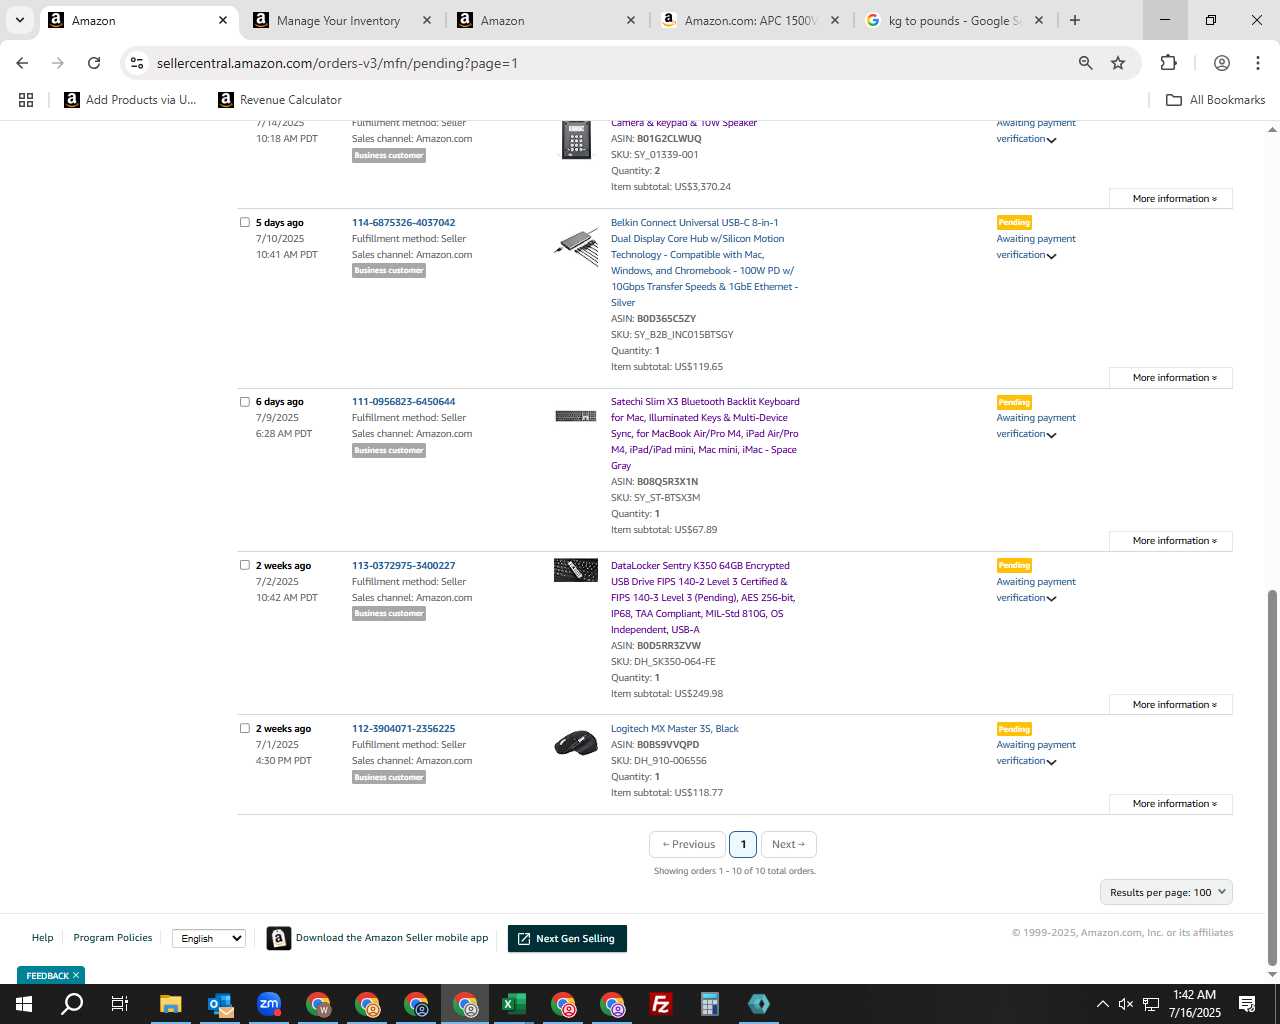
Task: Open Windows Start menu
Action: point(24,1004)
